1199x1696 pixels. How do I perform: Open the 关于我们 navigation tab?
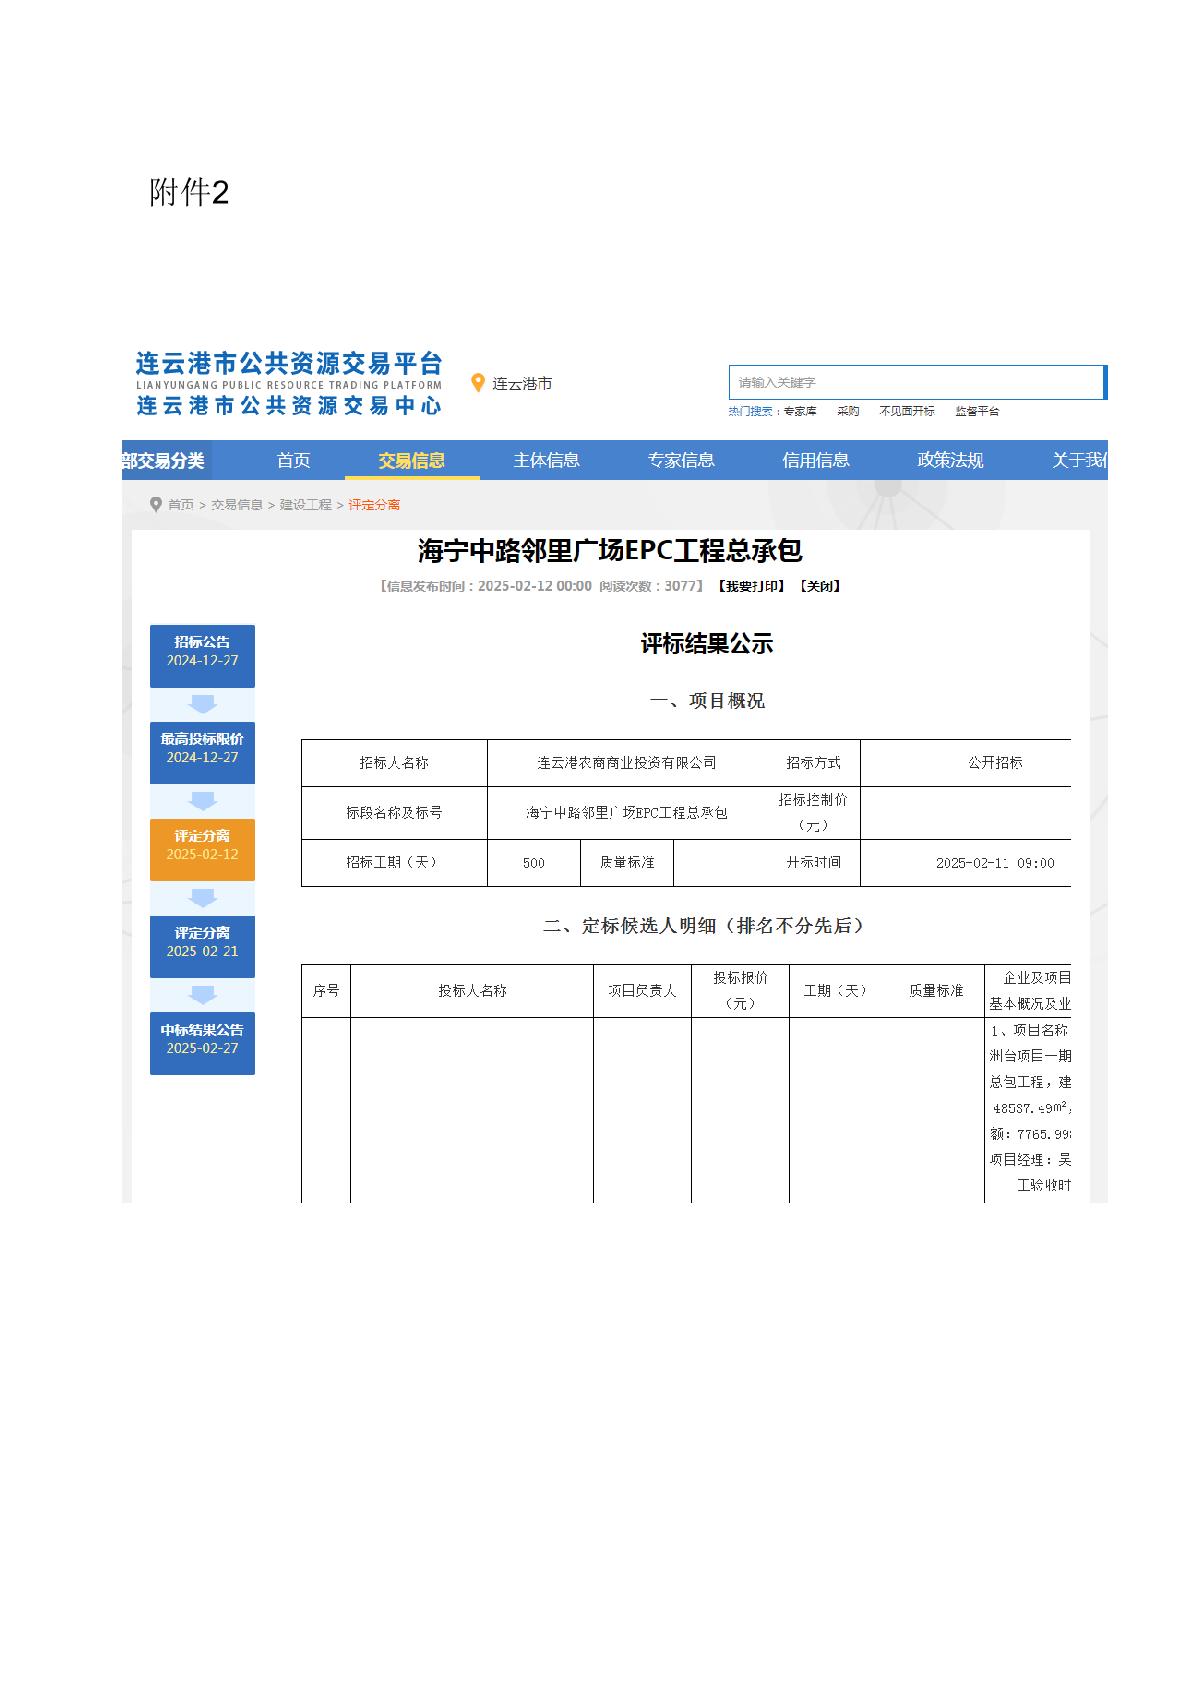tap(1079, 460)
